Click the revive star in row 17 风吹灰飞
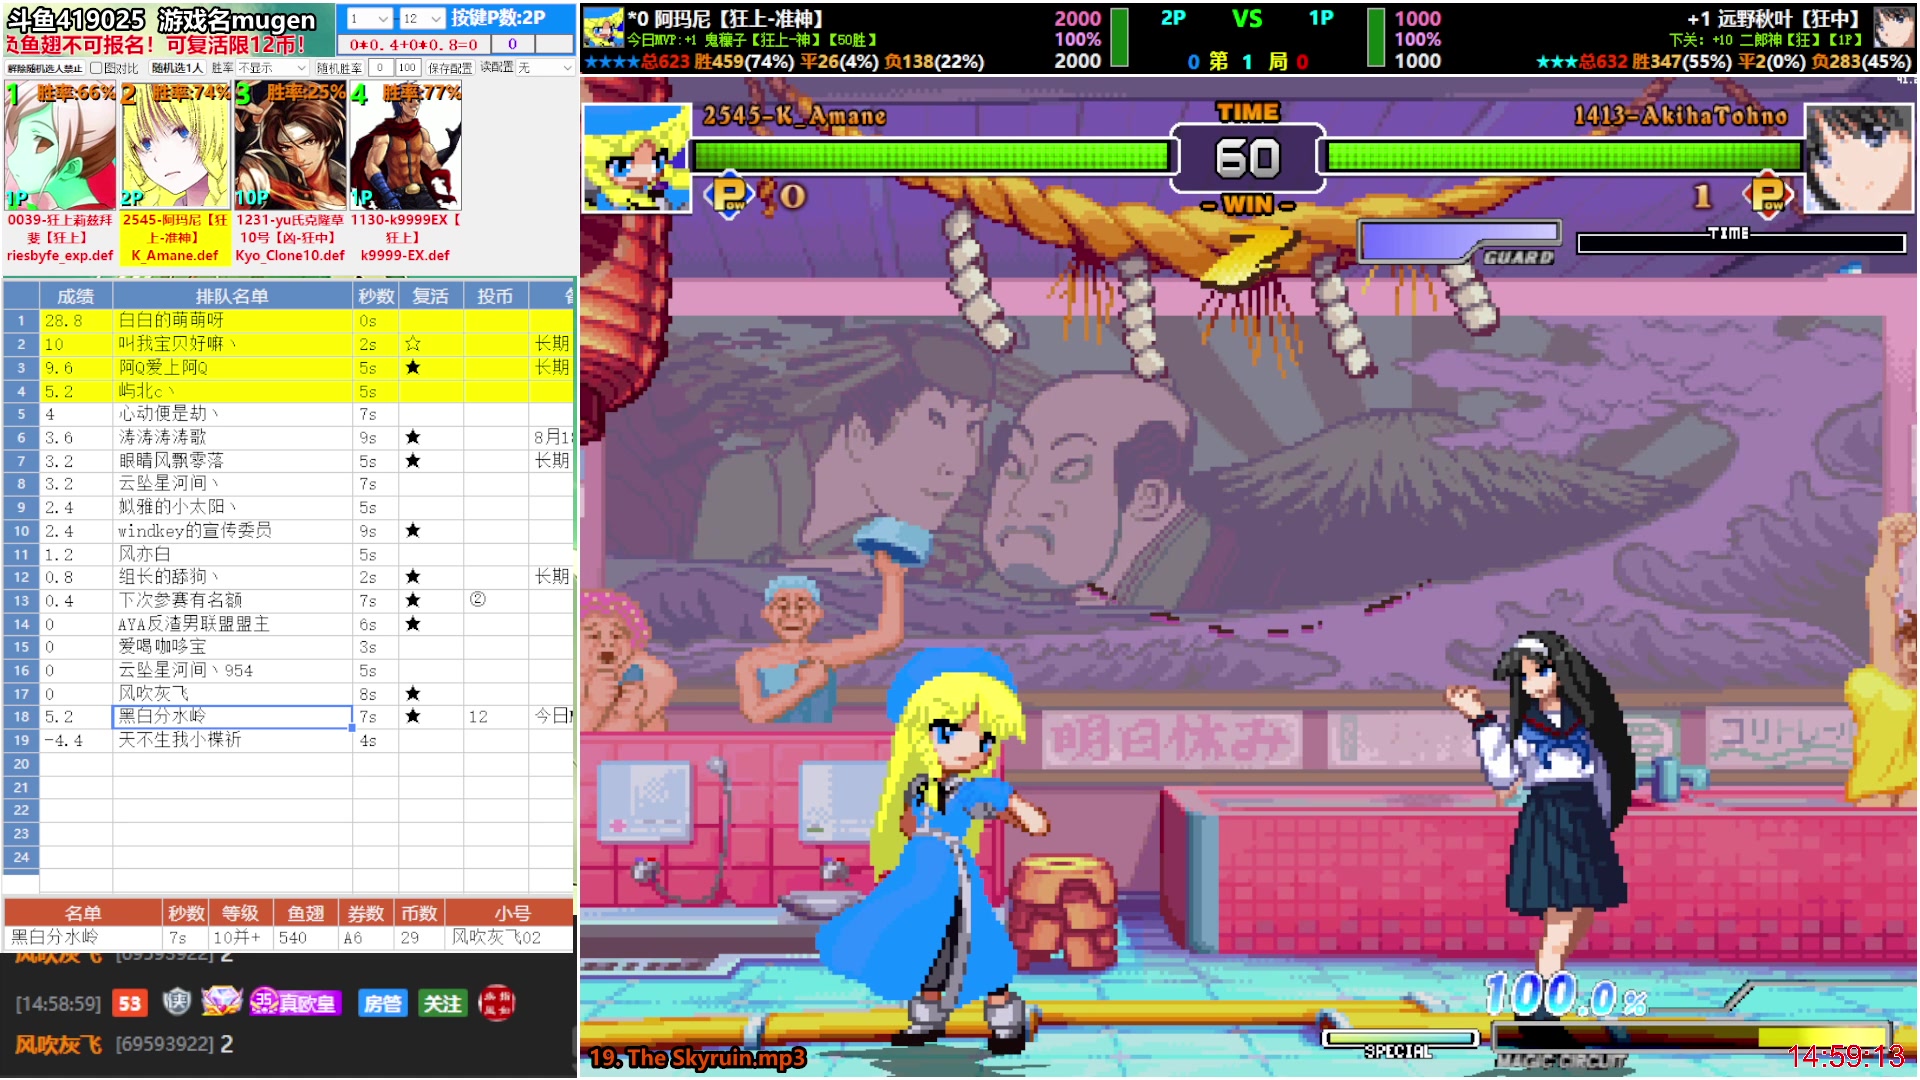 tap(413, 694)
